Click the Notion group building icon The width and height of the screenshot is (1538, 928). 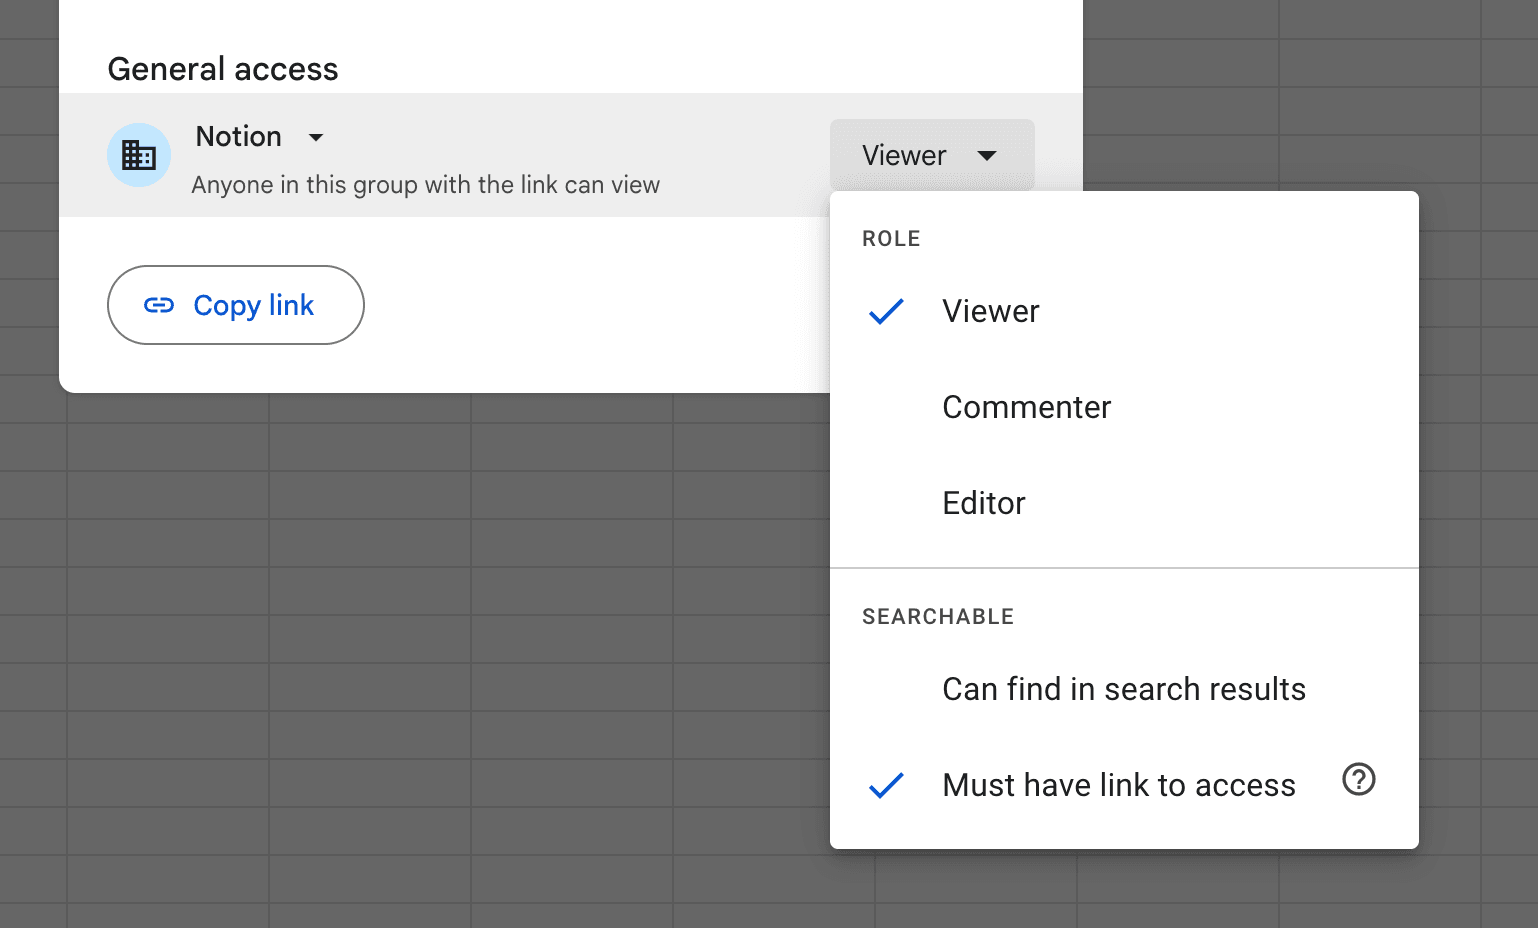(139, 155)
